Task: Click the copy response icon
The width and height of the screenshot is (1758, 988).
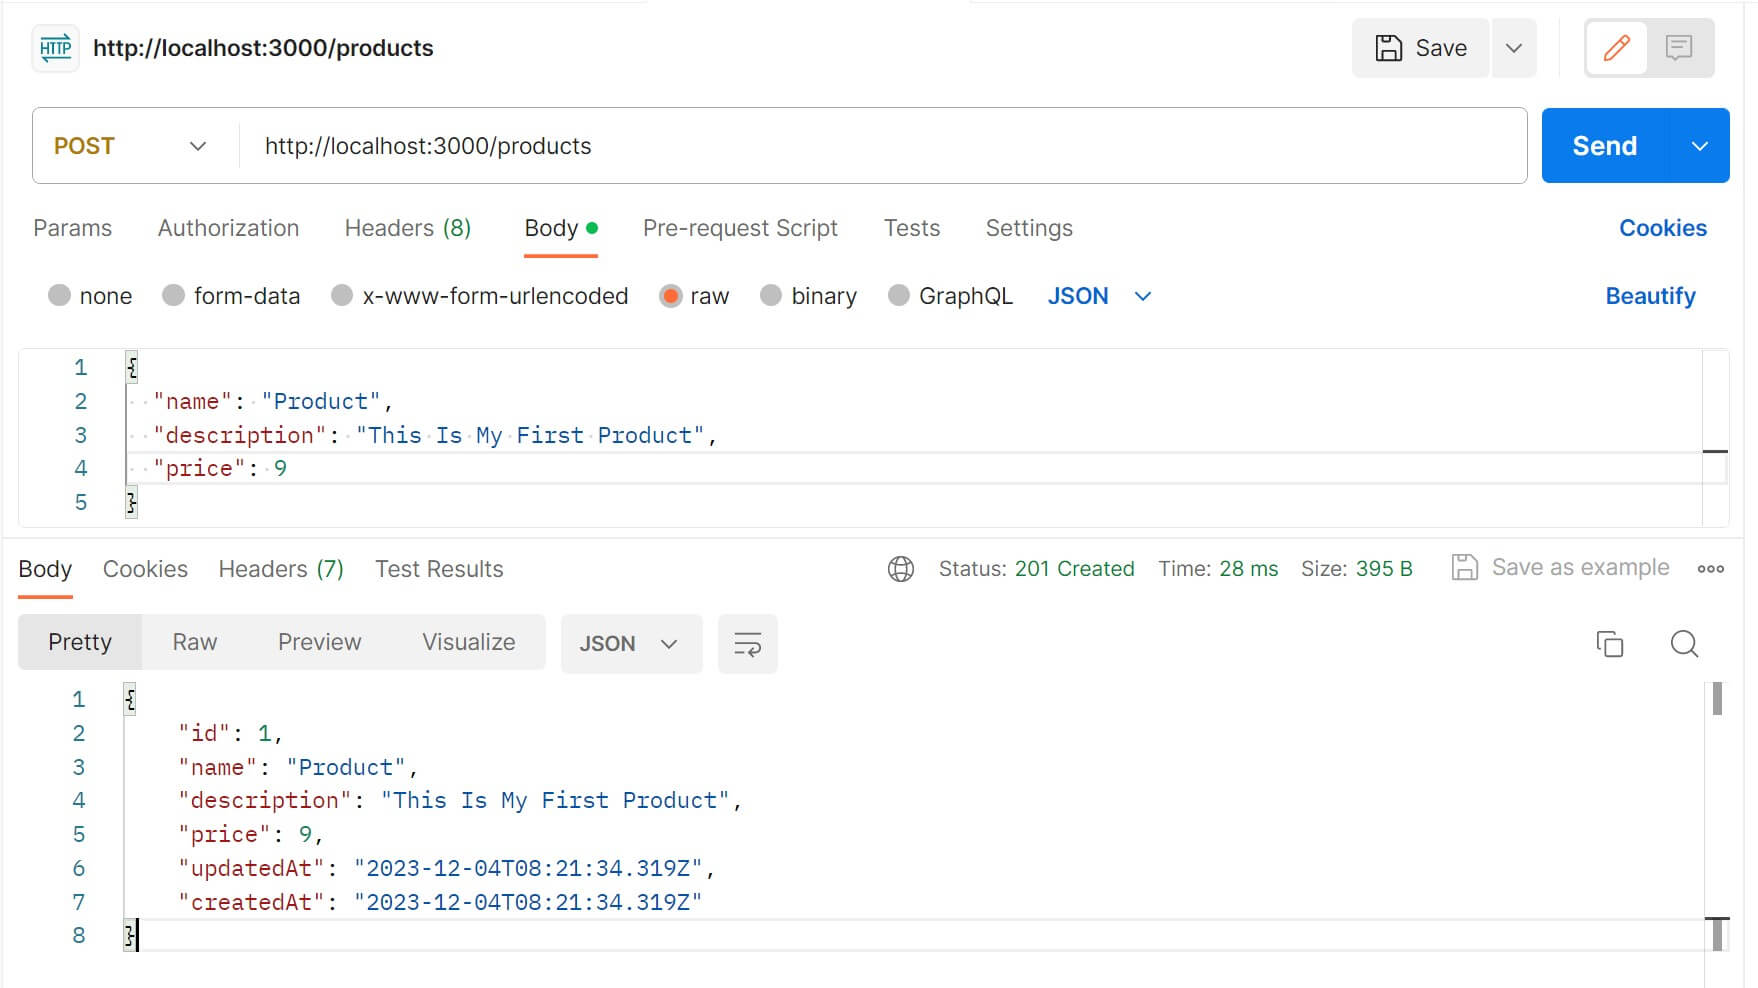Action: (x=1609, y=644)
